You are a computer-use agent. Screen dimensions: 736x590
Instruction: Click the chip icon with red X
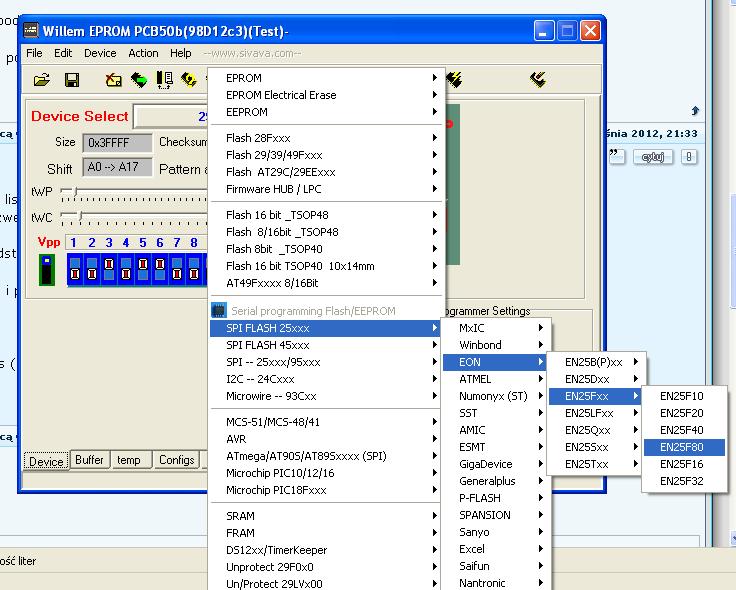point(114,80)
